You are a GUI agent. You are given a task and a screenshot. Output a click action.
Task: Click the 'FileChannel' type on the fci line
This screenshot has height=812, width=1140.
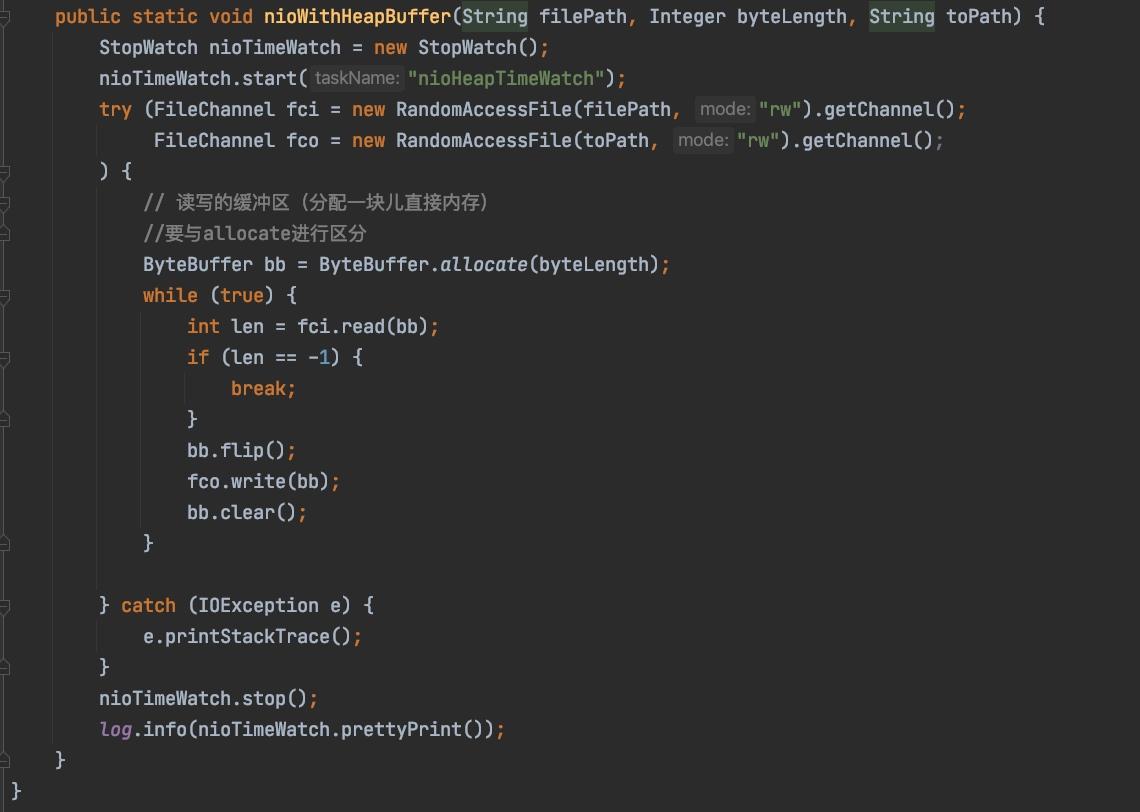[x=214, y=110]
